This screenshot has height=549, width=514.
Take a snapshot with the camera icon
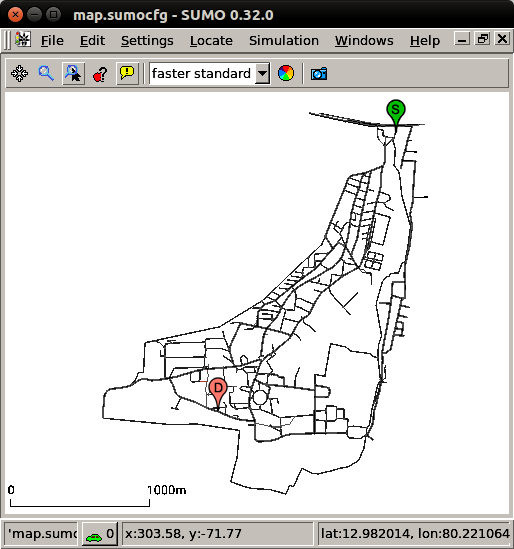pyautogui.click(x=319, y=74)
